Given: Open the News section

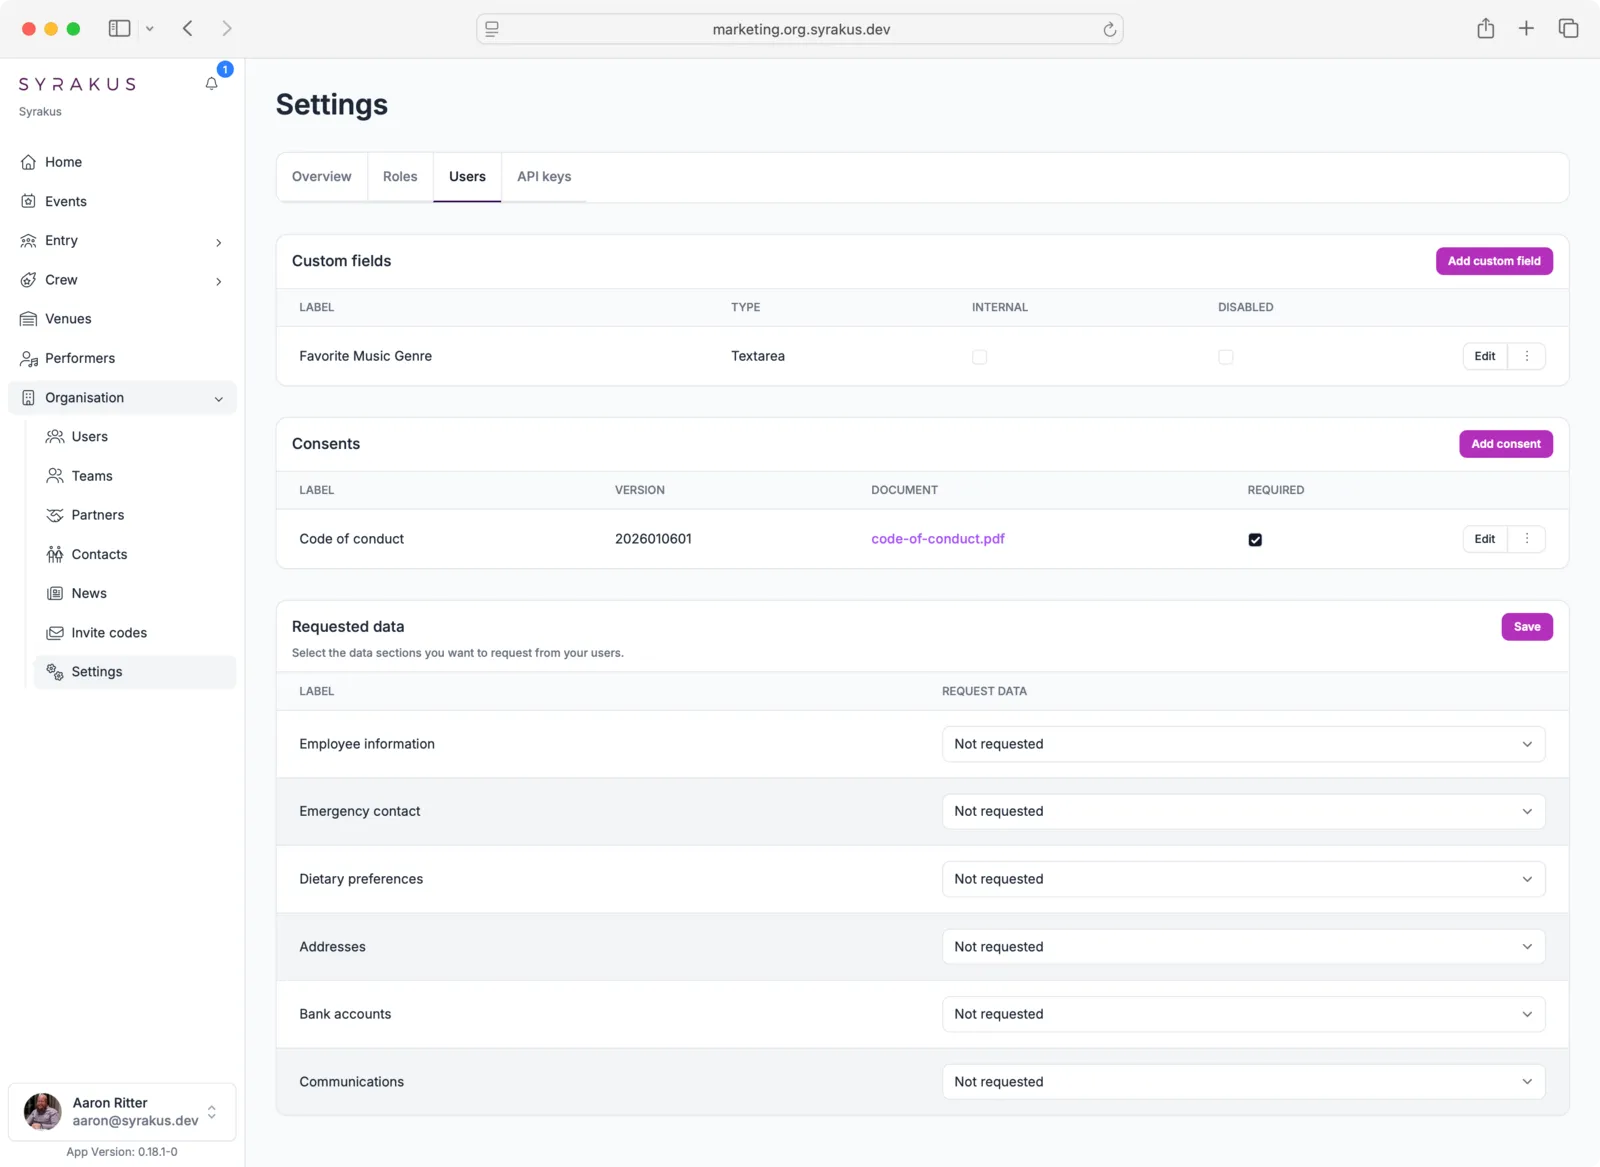Looking at the screenshot, I should coord(89,593).
